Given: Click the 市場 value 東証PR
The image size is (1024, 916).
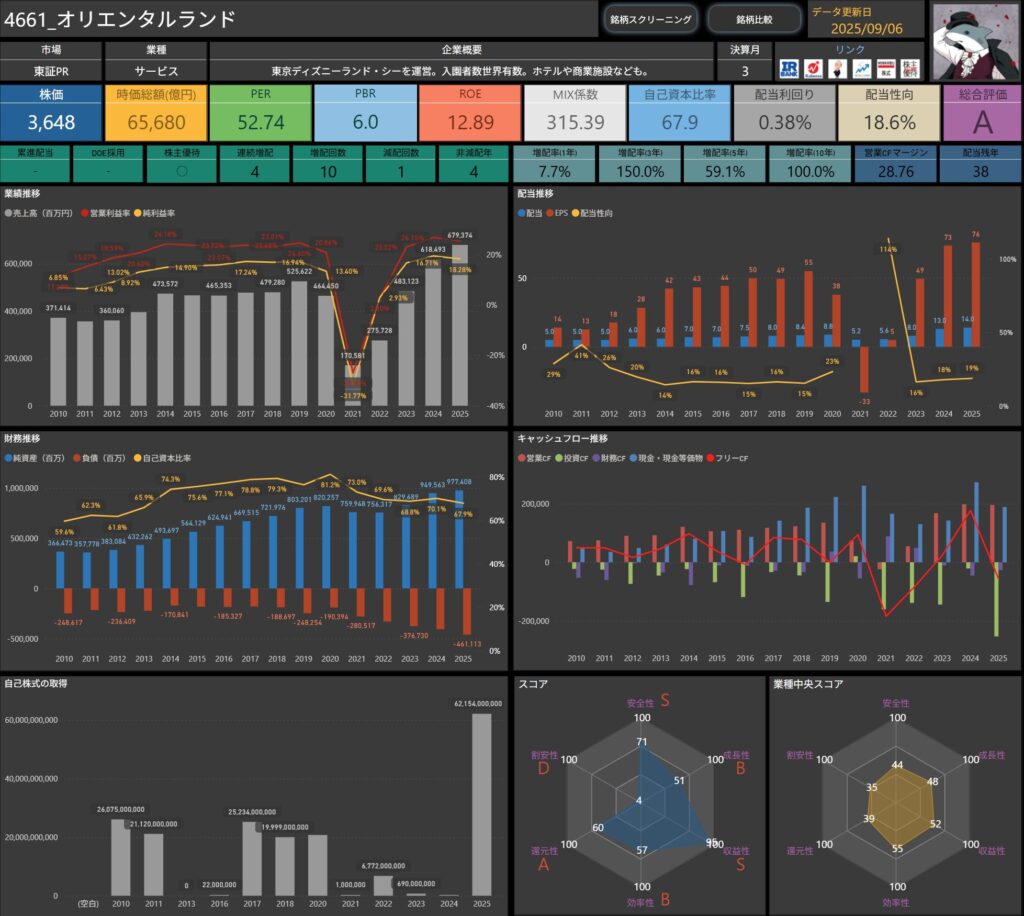Looking at the screenshot, I should point(51,71).
